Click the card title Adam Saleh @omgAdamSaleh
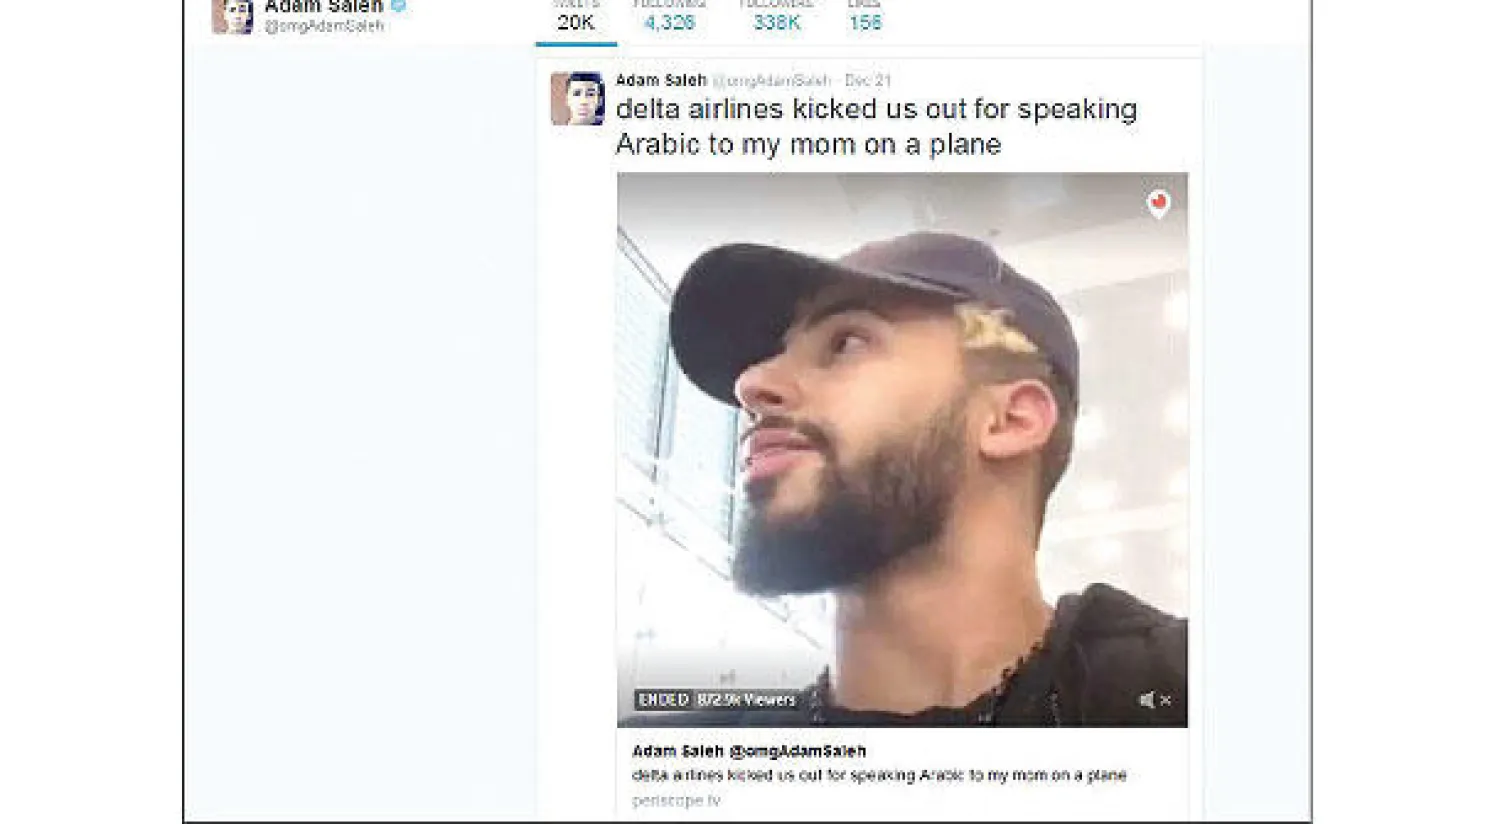 [749, 751]
